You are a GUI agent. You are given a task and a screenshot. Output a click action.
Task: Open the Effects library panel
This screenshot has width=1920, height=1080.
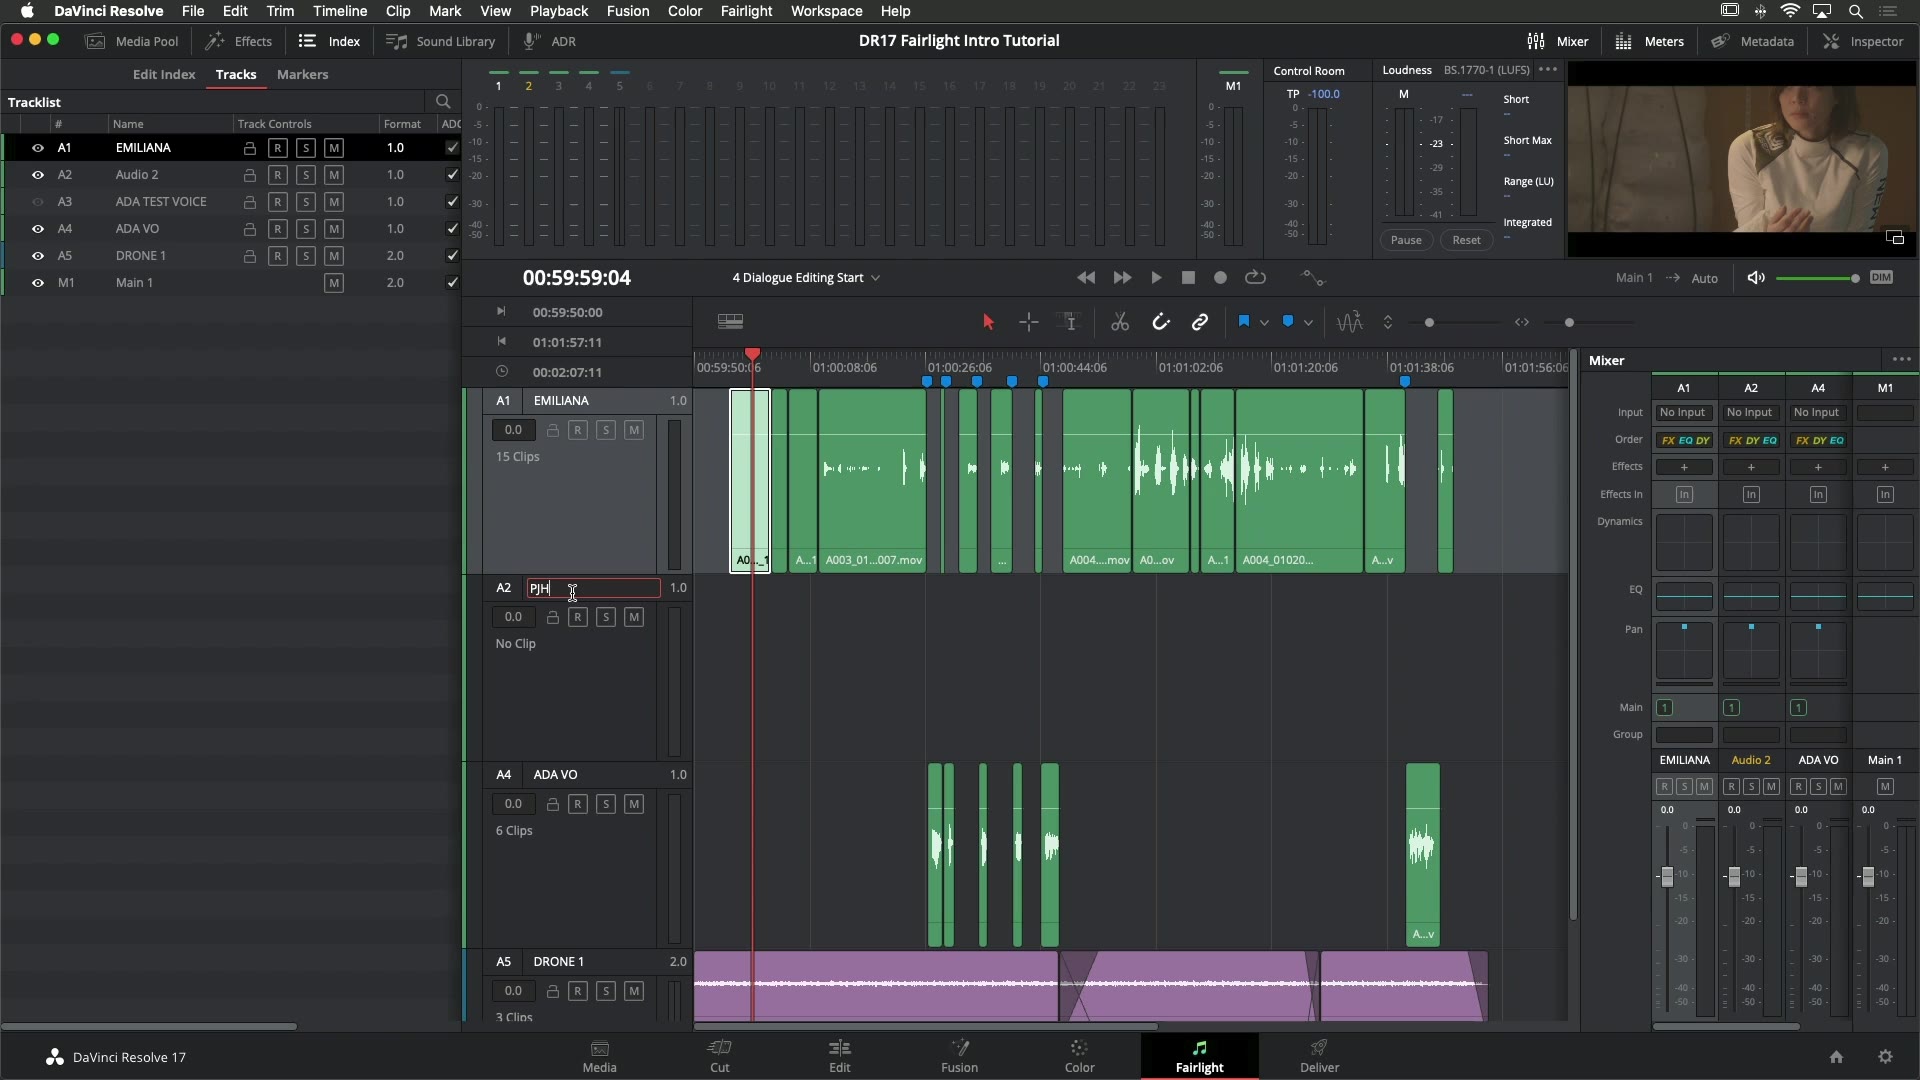pos(239,41)
